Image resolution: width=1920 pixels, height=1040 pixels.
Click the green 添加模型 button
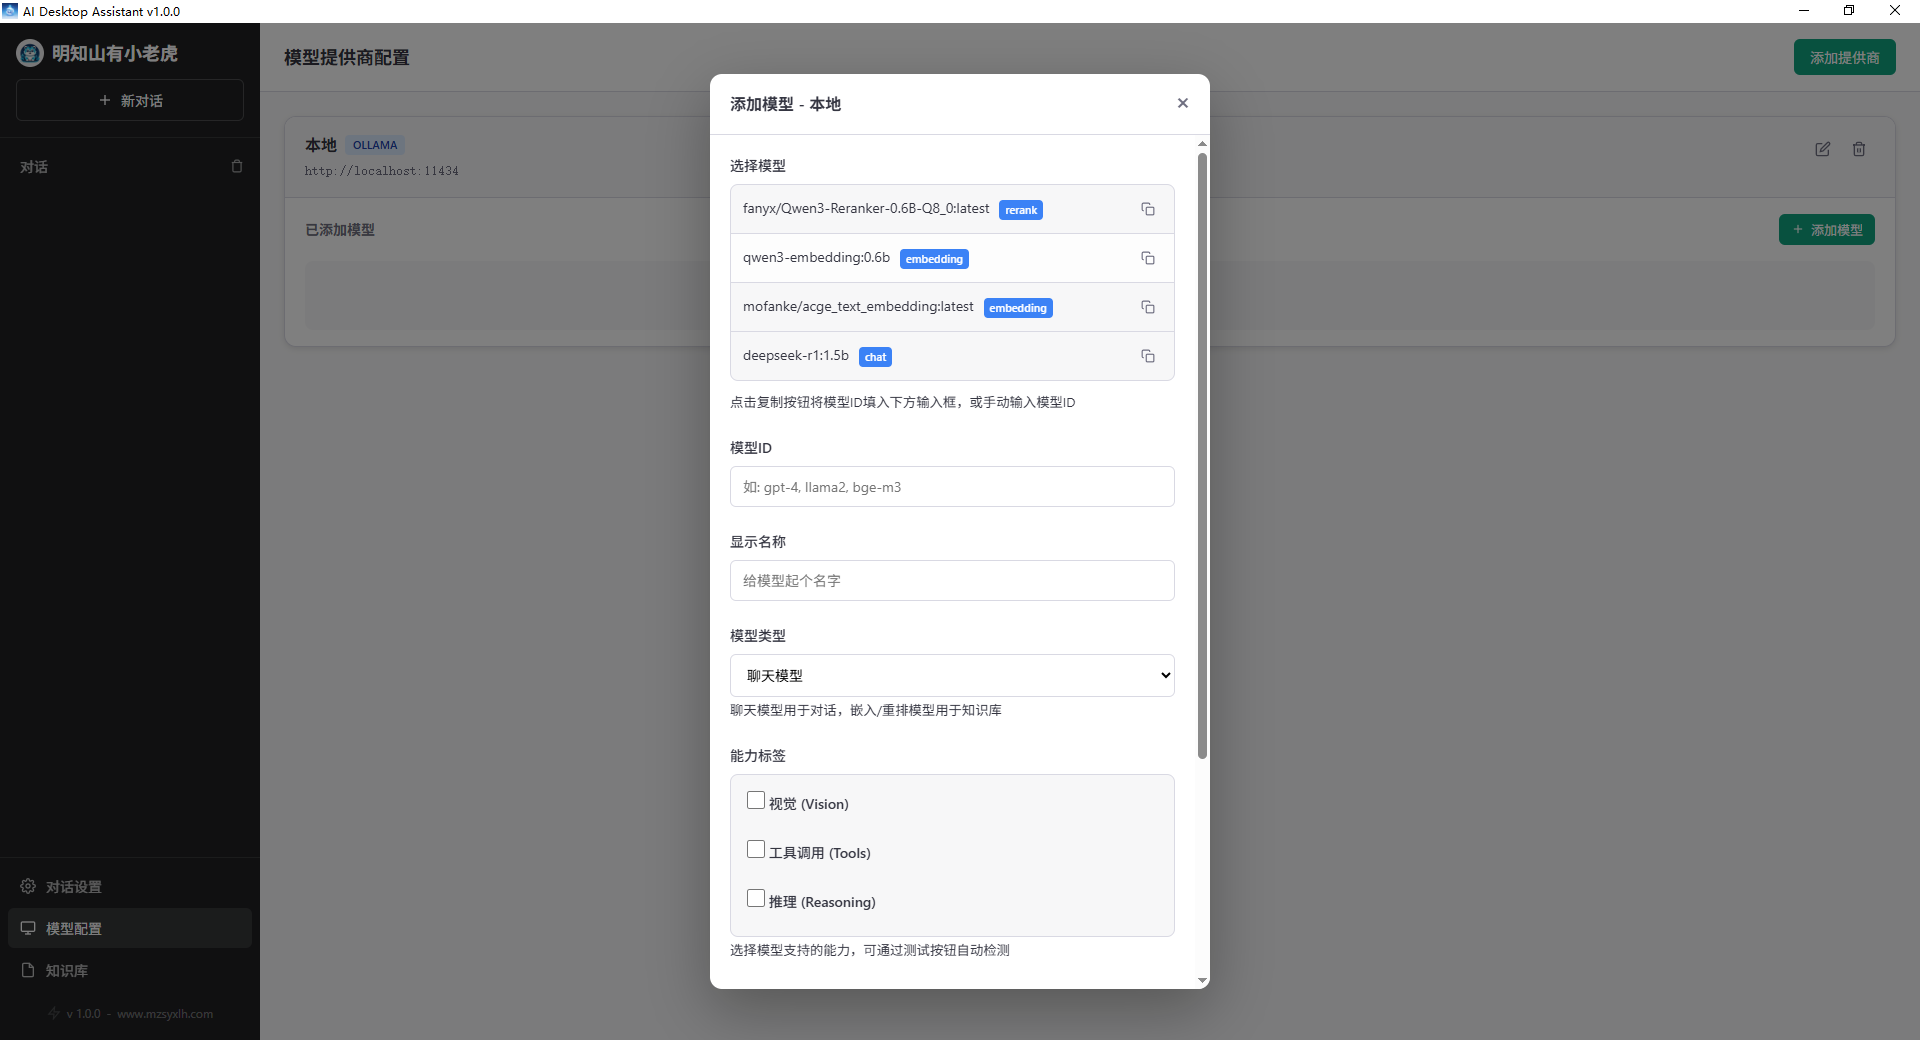1826,229
